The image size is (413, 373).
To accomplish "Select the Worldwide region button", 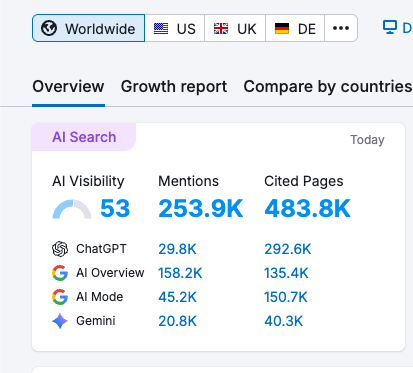I will tap(88, 28).
